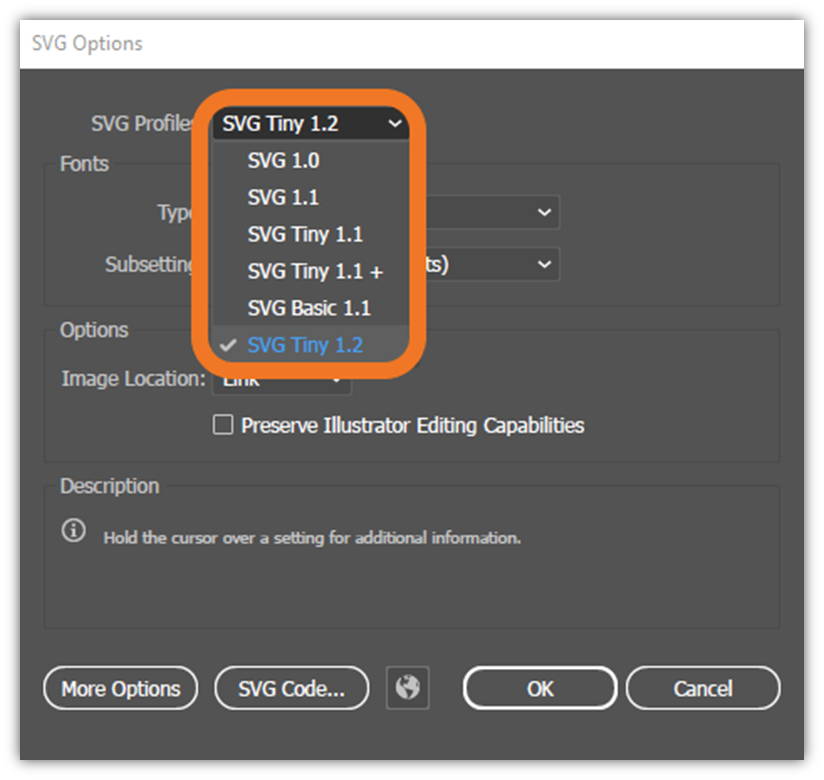Viewport: 824px width, 780px height.
Task: Enable Preserve Illustrator Editing Capabilities checkbox
Action: click(x=223, y=425)
